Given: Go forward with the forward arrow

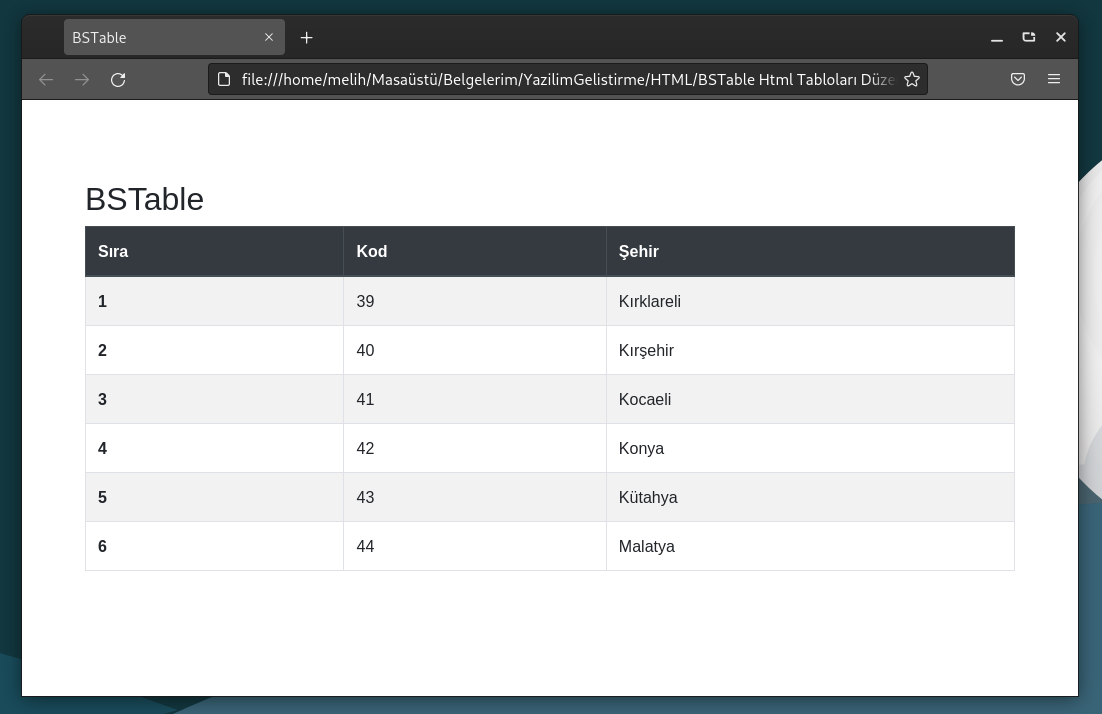Looking at the screenshot, I should 82,79.
